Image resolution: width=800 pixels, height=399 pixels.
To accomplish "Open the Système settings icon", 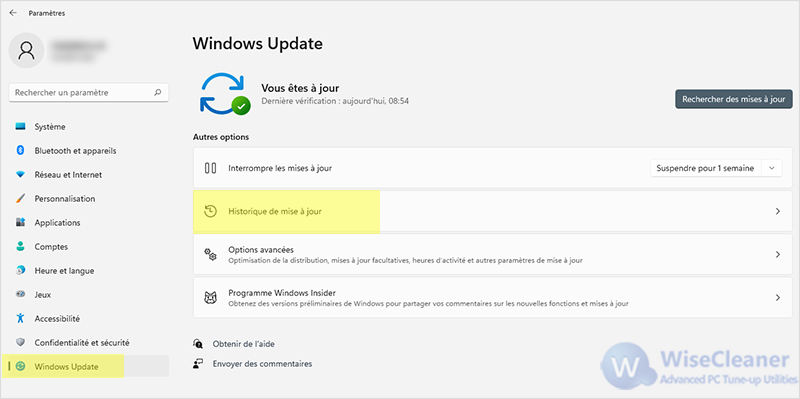I will click(20, 127).
